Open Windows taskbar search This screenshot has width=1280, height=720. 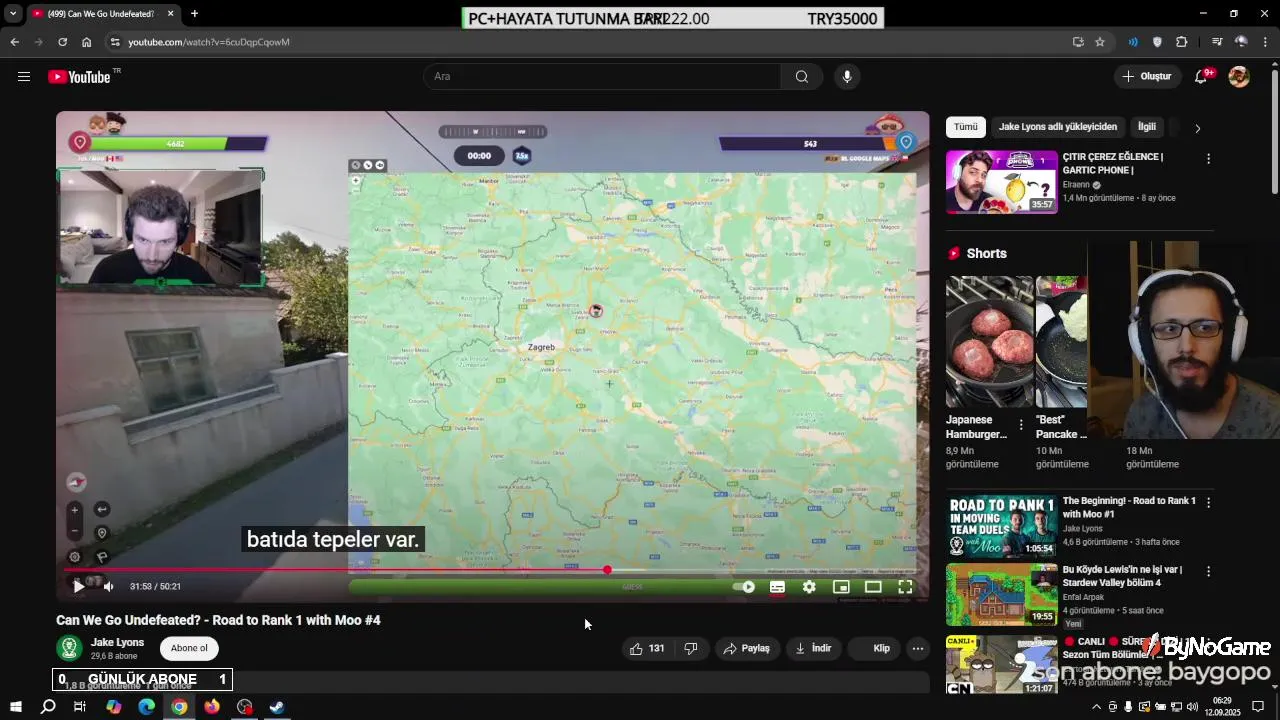48,707
